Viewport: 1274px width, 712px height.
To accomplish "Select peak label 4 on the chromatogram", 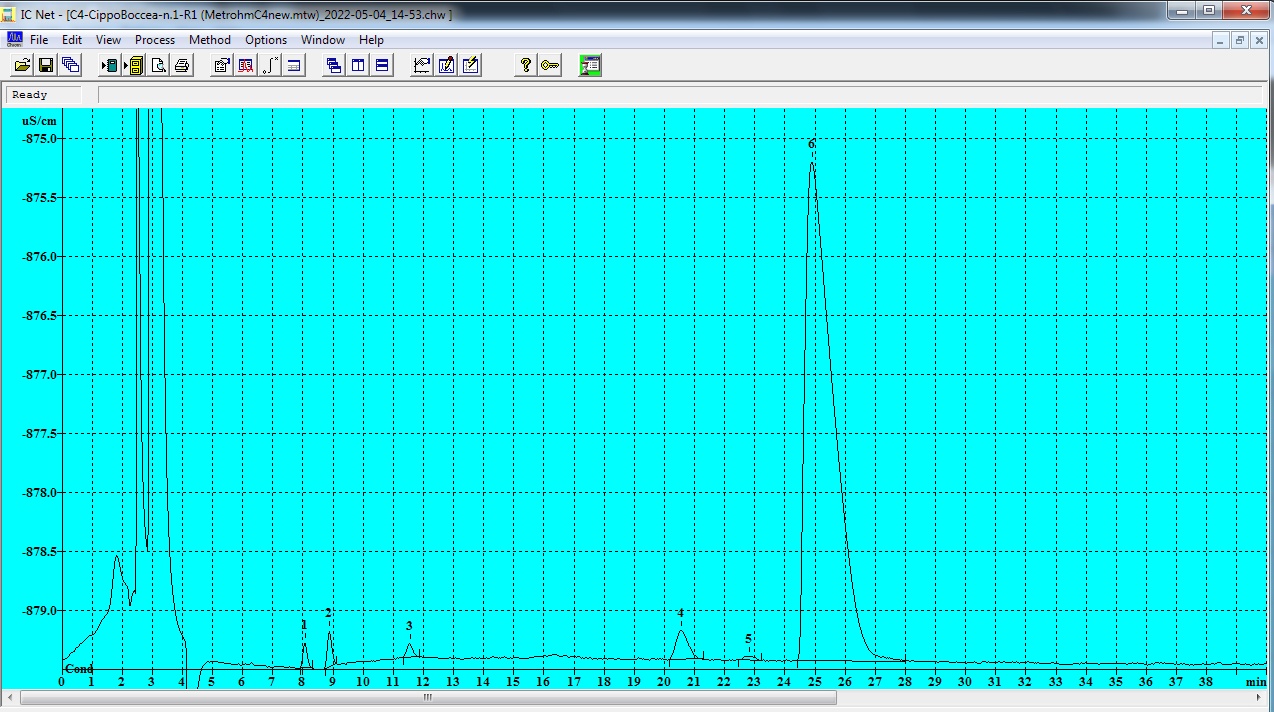I will point(681,613).
